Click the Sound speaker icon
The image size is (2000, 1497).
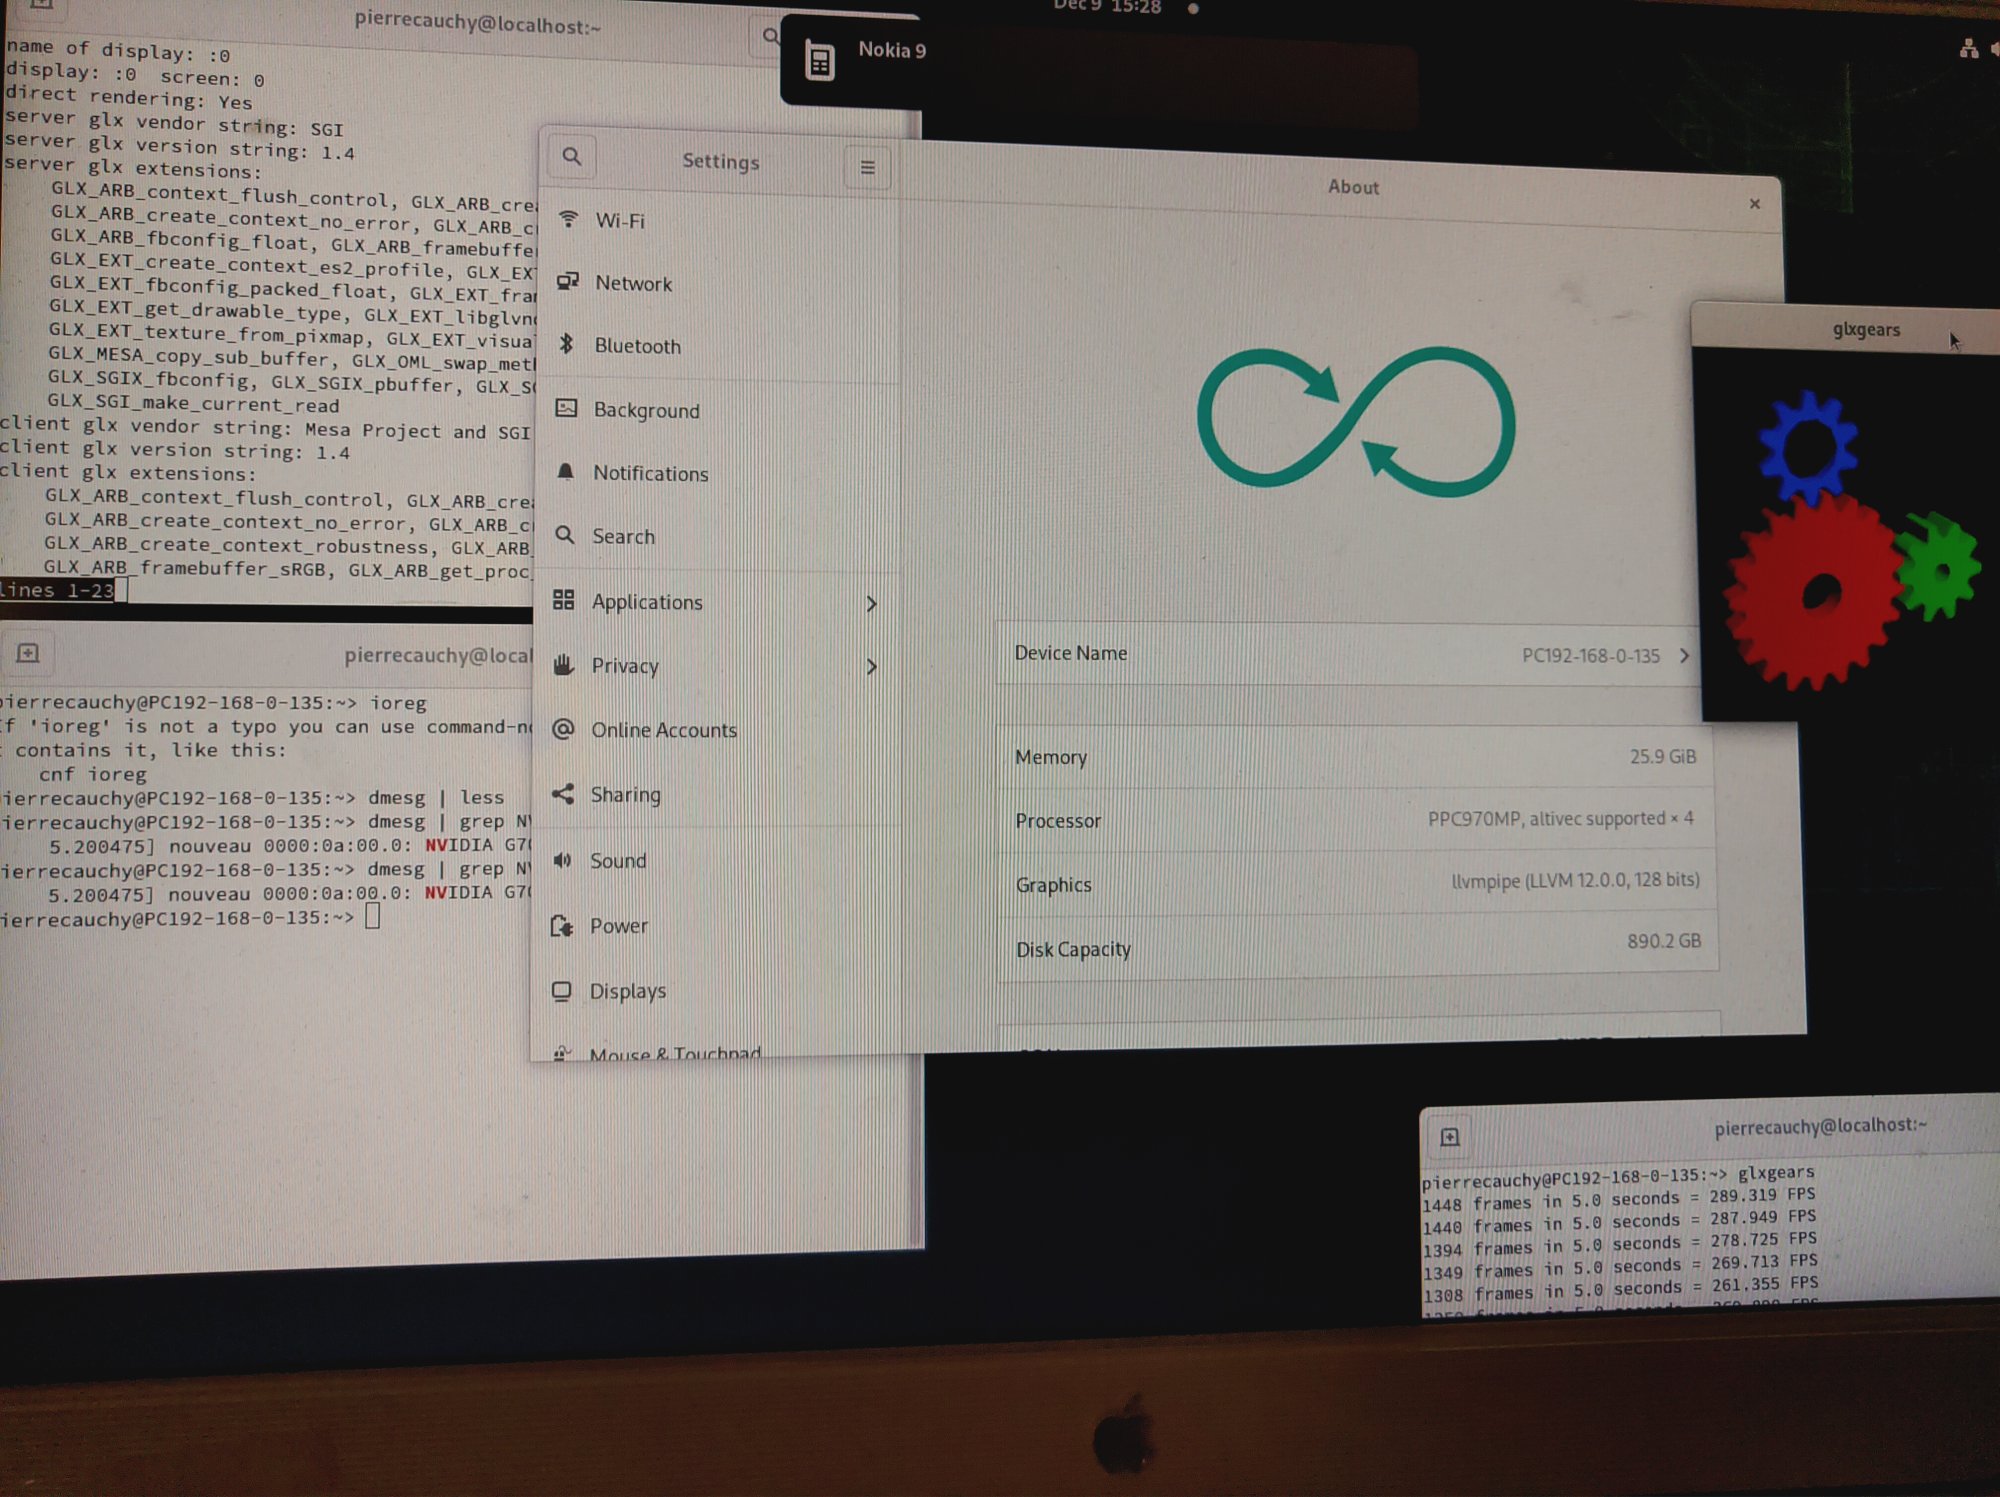(x=562, y=860)
